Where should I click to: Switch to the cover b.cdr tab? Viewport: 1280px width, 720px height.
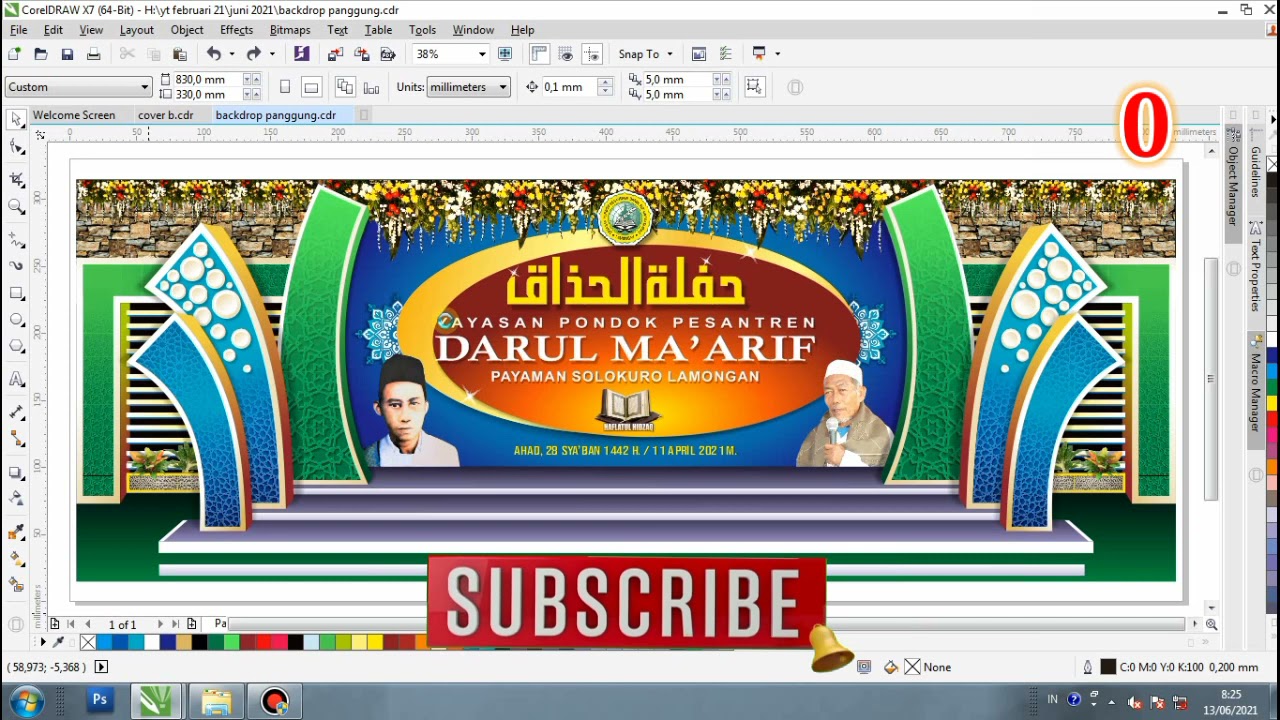click(166, 115)
